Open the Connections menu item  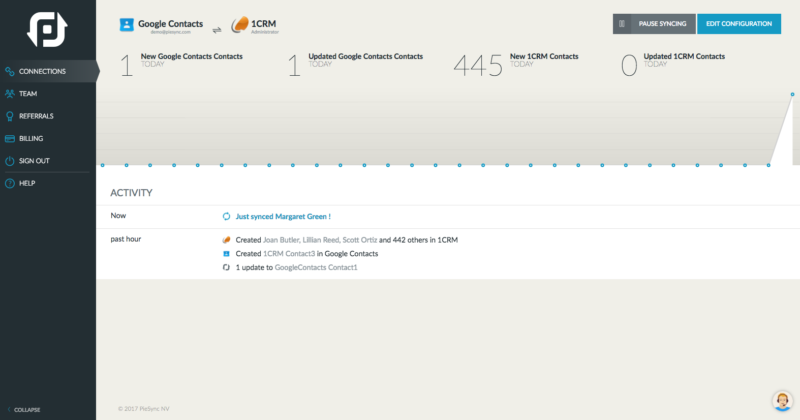point(42,71)
